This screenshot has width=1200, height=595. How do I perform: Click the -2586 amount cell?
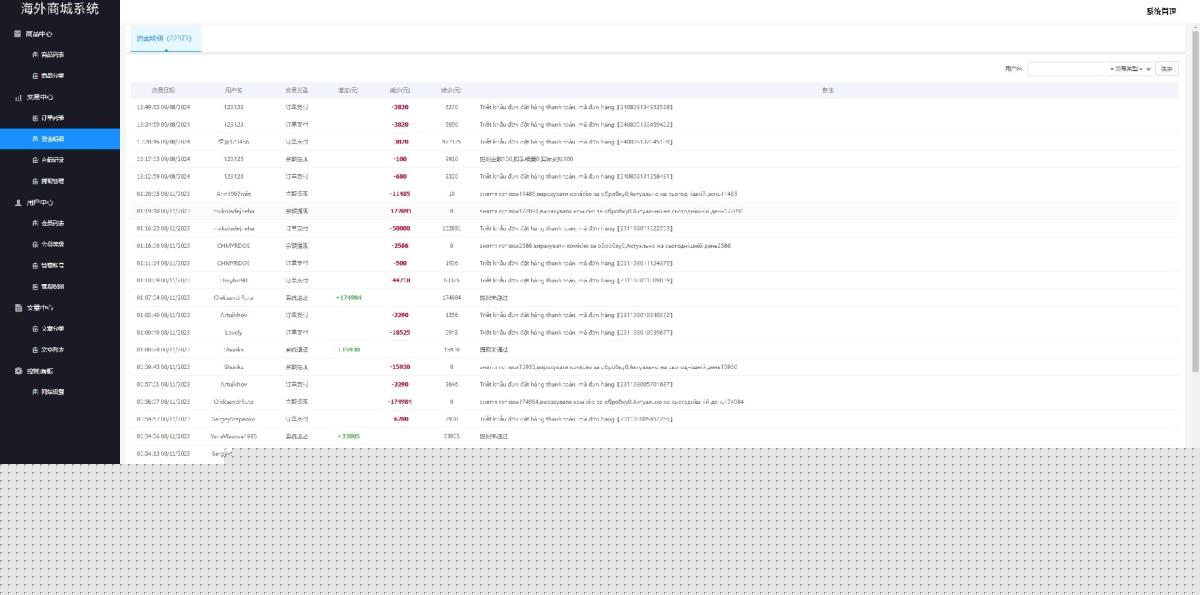pyautogui.click(x=400, y=246)
